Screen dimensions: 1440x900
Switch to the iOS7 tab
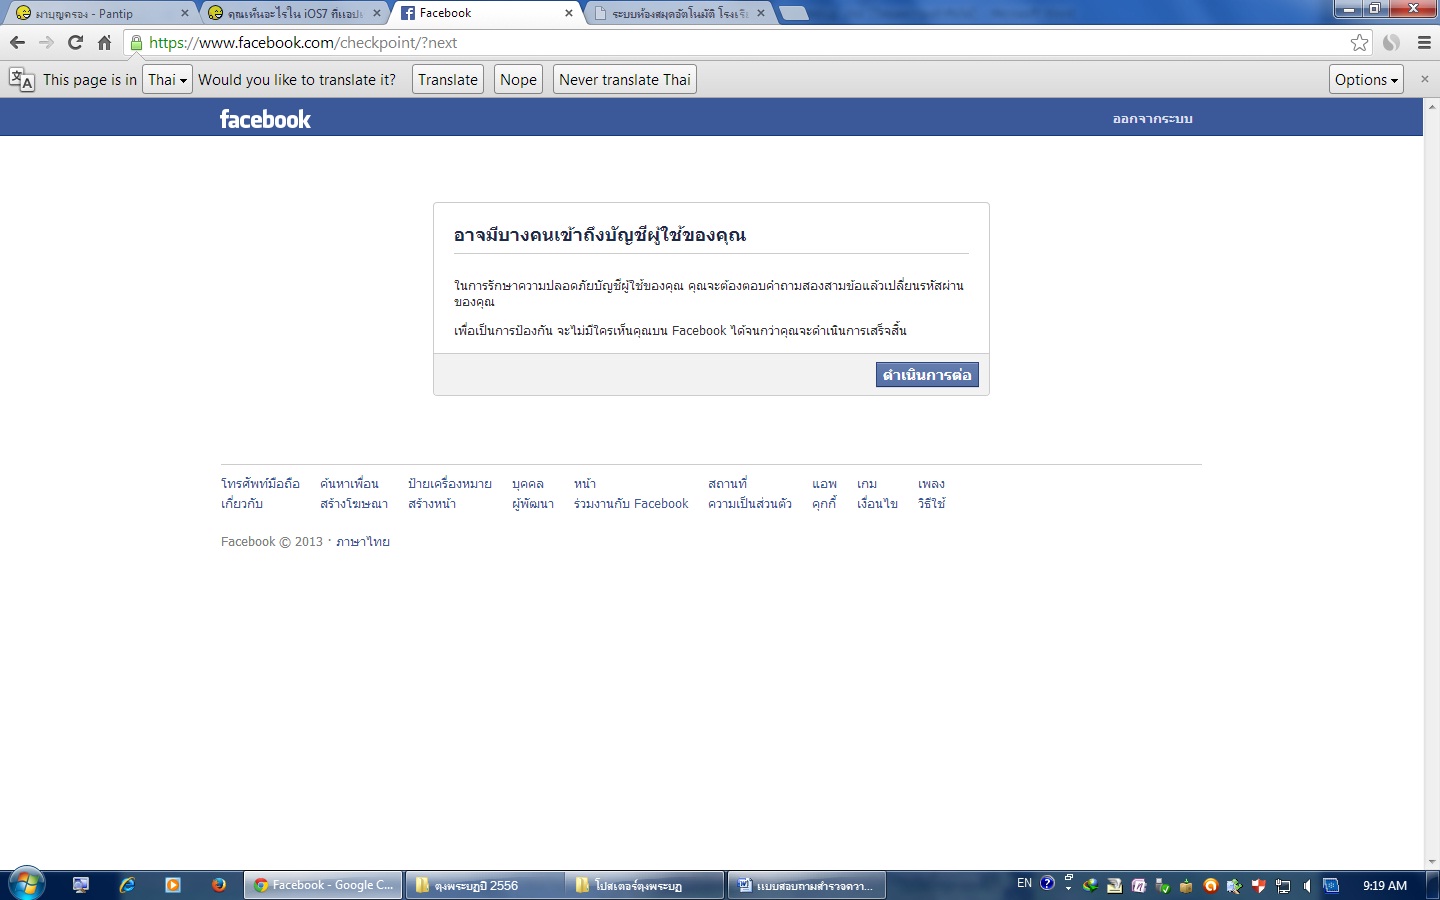pos(295,13)
